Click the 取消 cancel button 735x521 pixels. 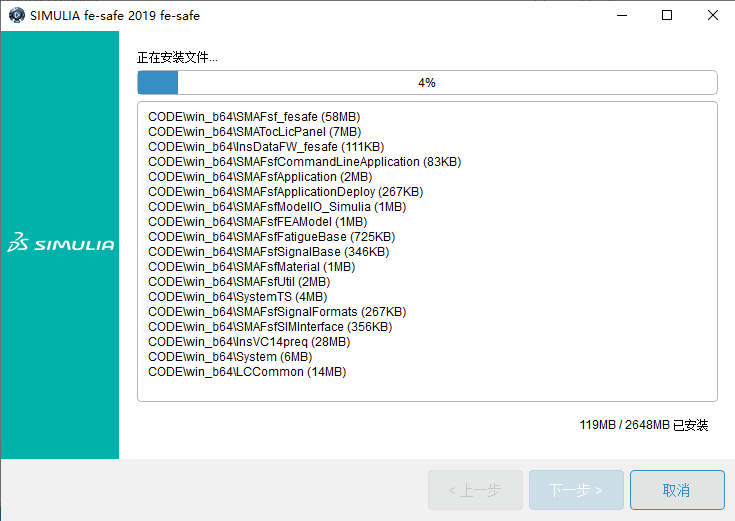[x=677, y=490]
